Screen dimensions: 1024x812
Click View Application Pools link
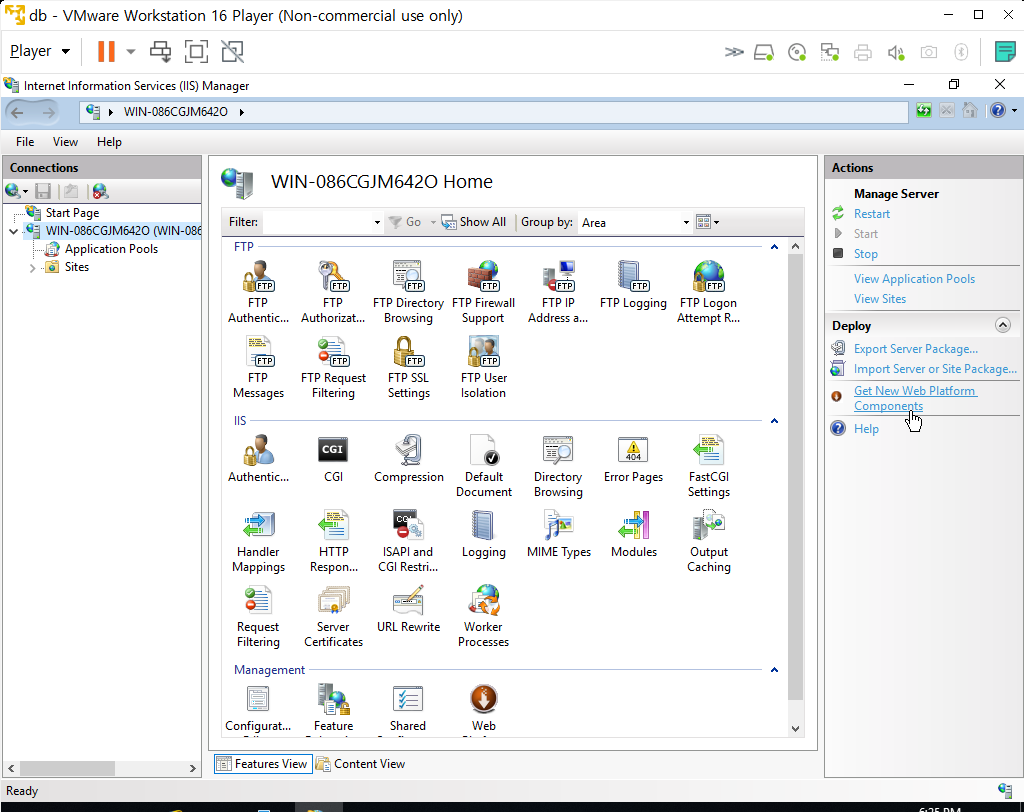pos(914,279)
